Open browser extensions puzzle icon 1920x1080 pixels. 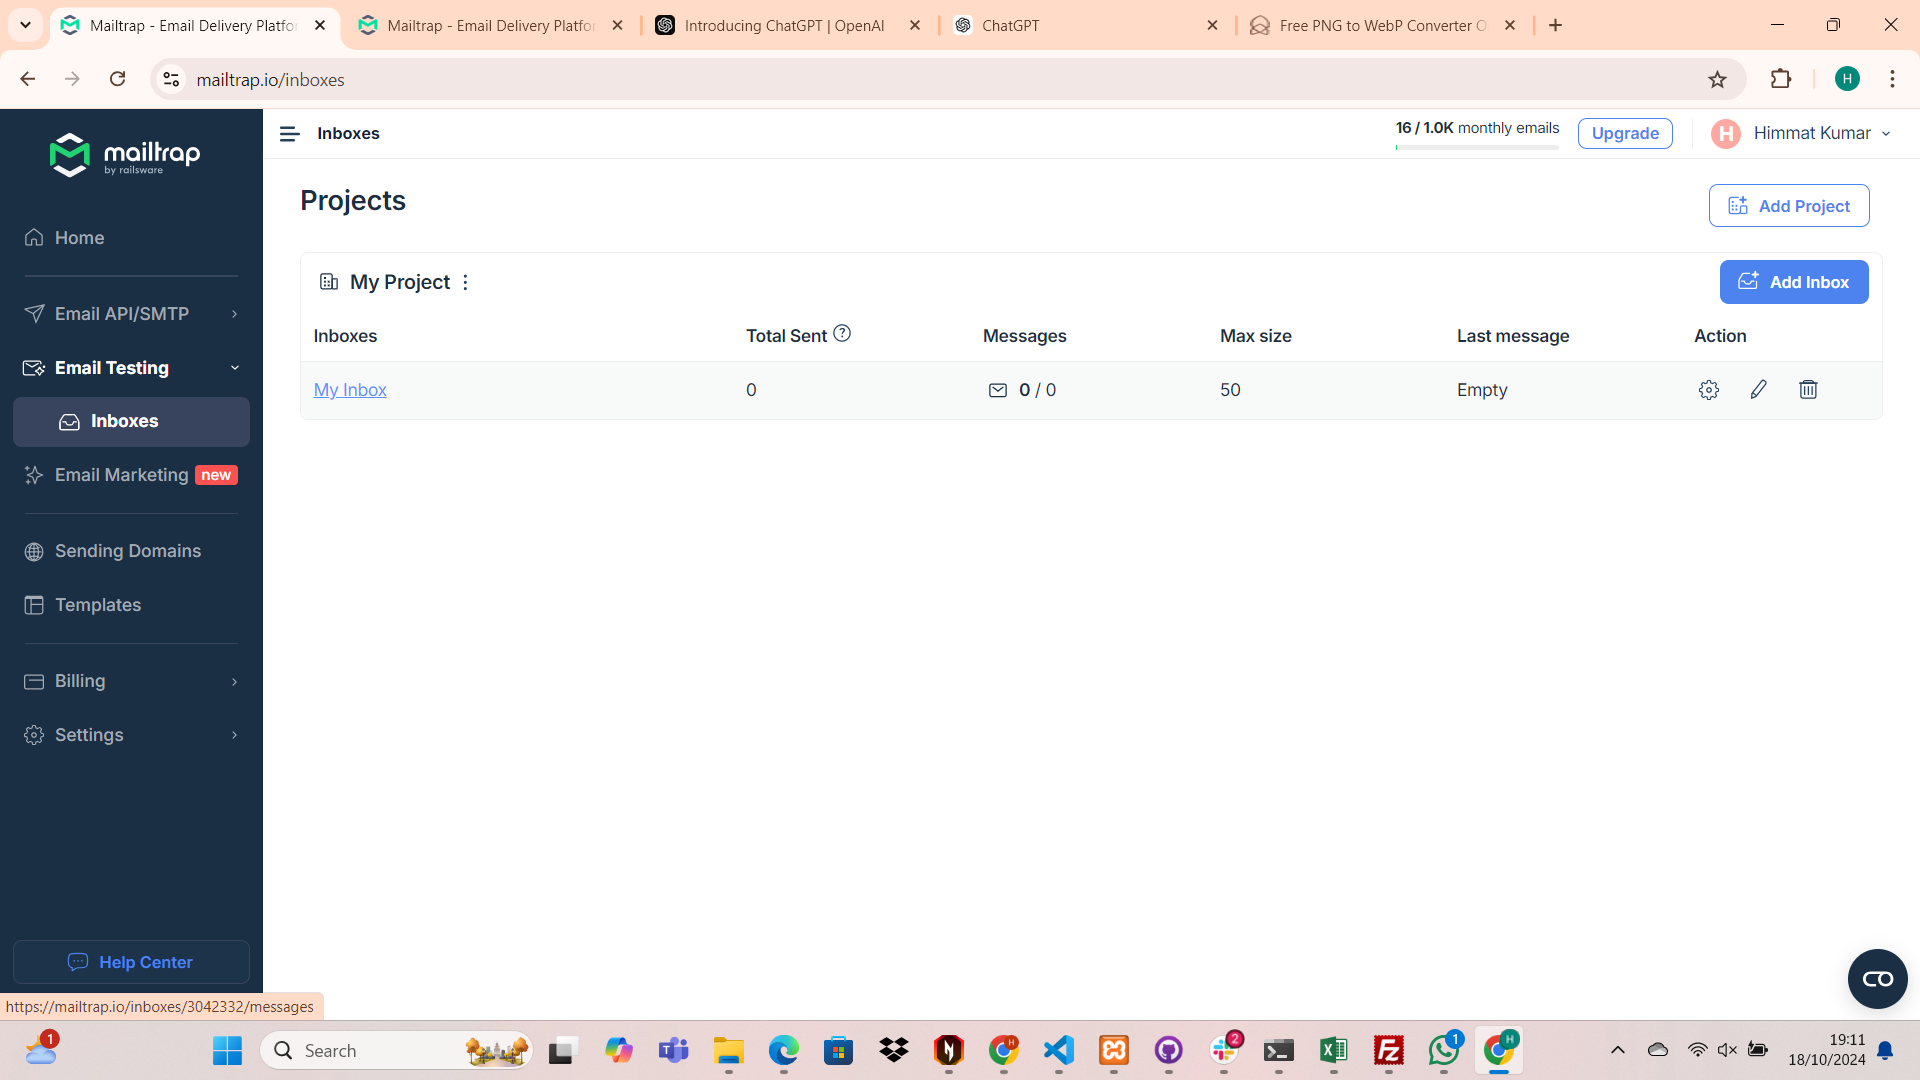(x=1781, y=80)
